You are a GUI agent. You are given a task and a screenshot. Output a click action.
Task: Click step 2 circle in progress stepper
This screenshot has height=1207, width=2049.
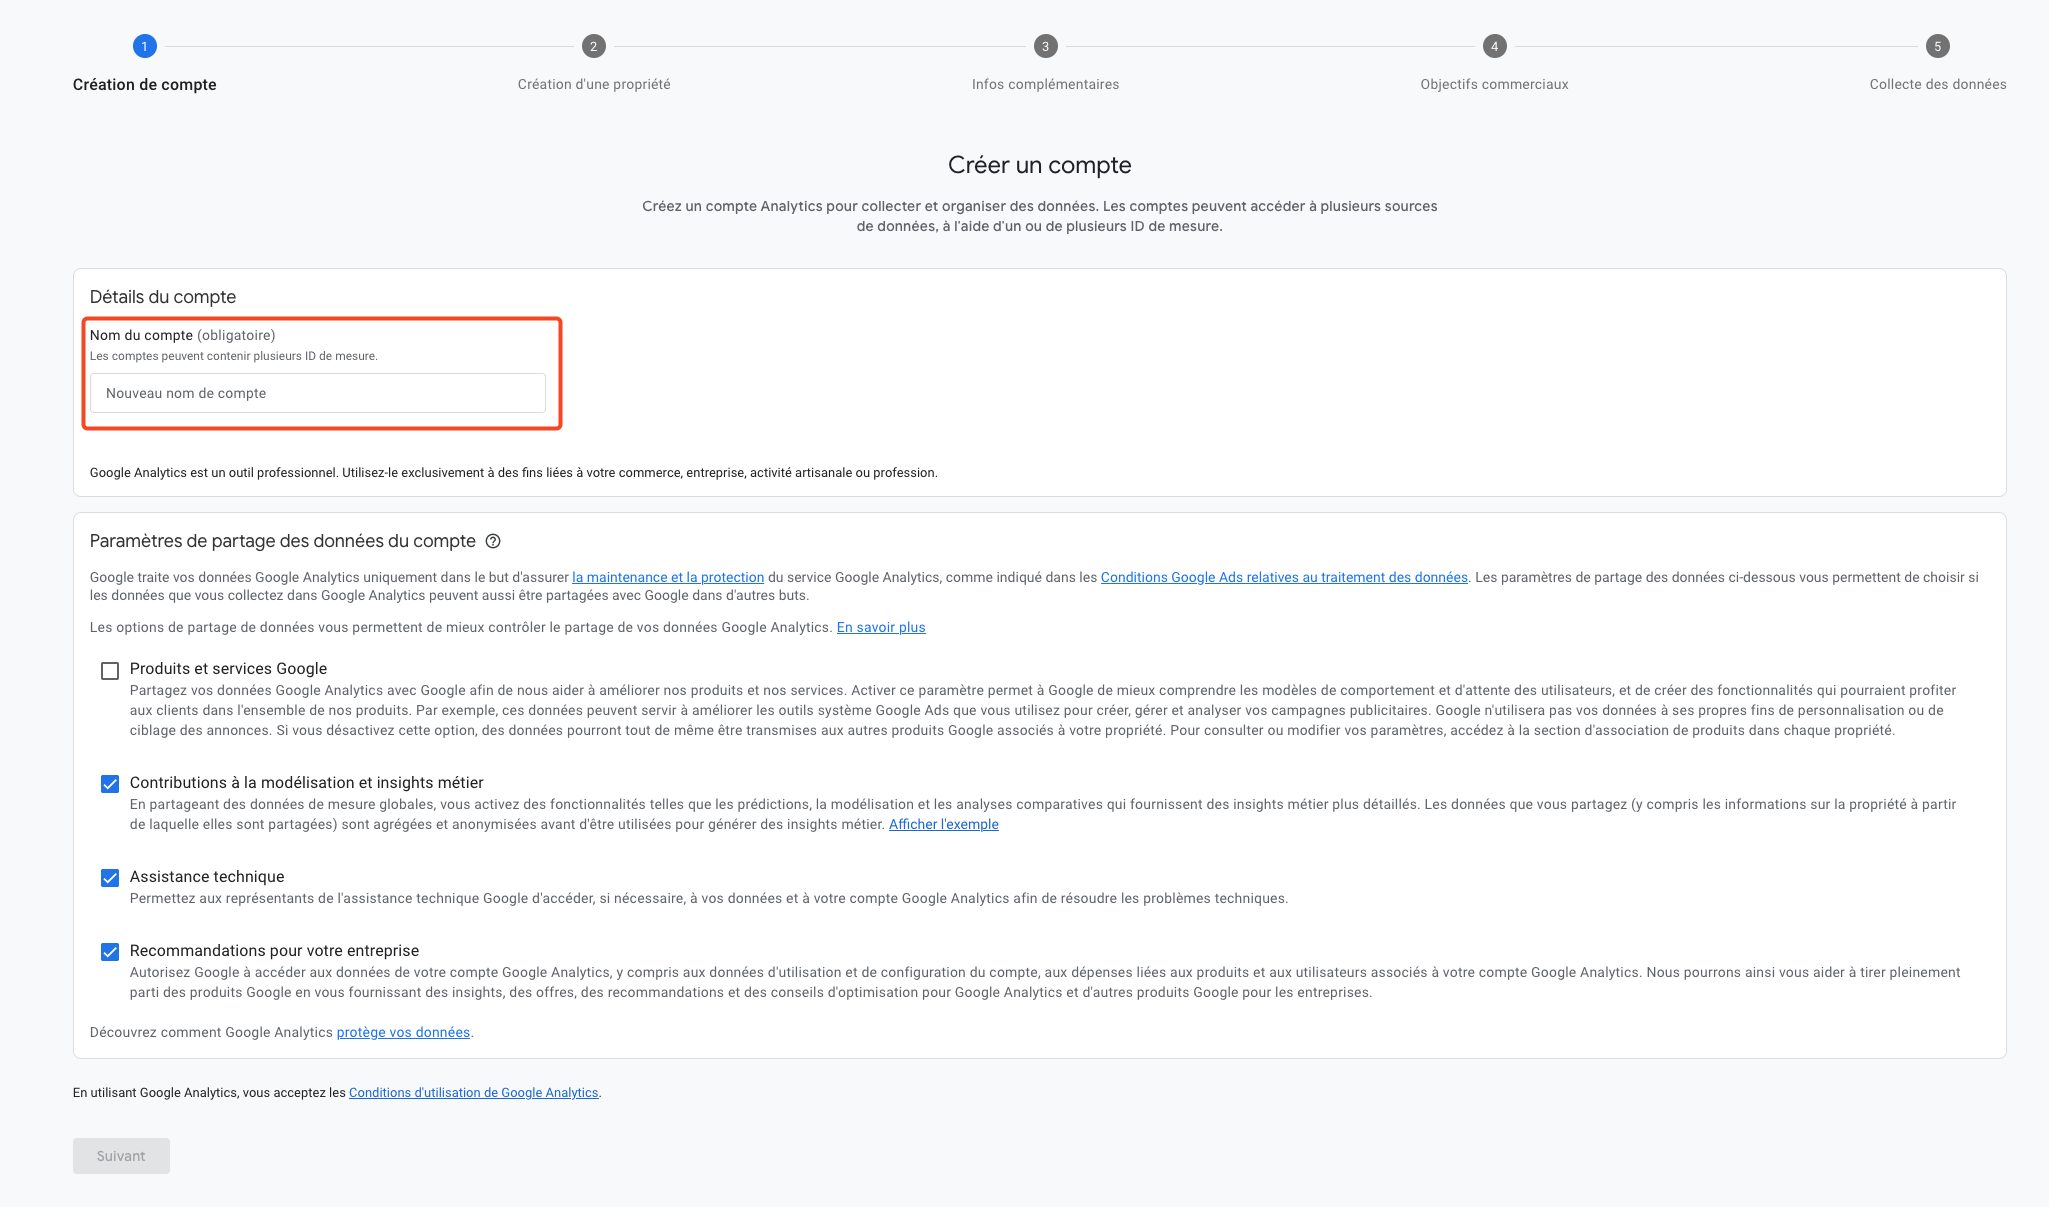pyautogui.click(x=593, y=46)
